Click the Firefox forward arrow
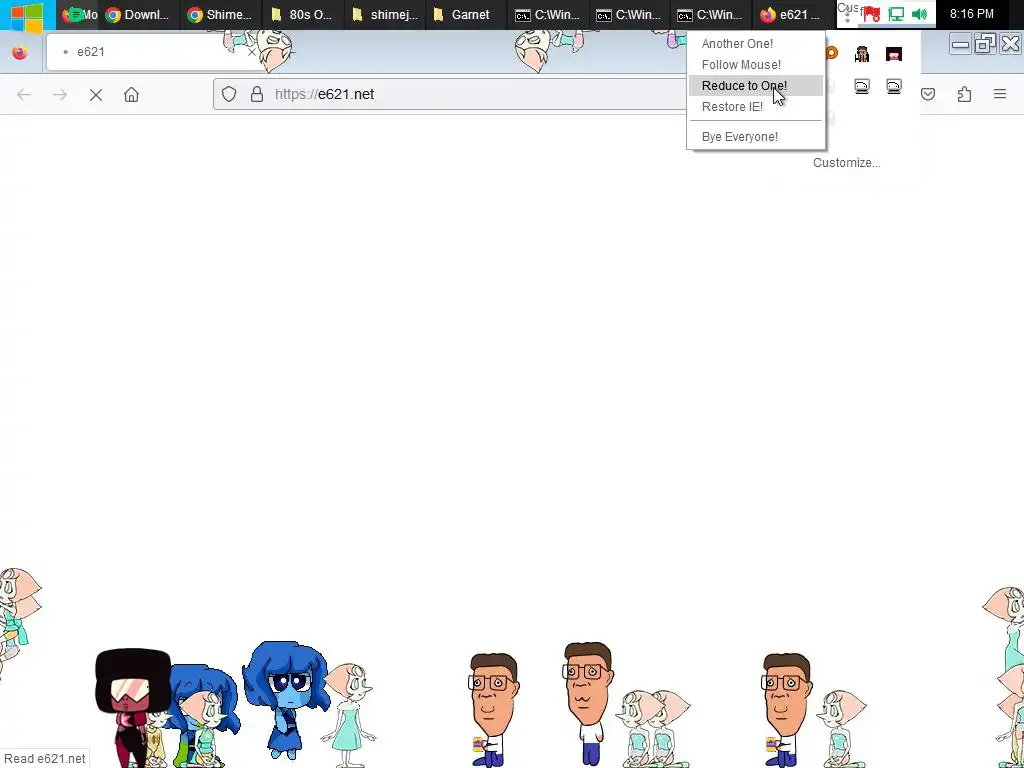Image resolution: width=1024 pixels, height=768 pixels. tap(59, 95)
